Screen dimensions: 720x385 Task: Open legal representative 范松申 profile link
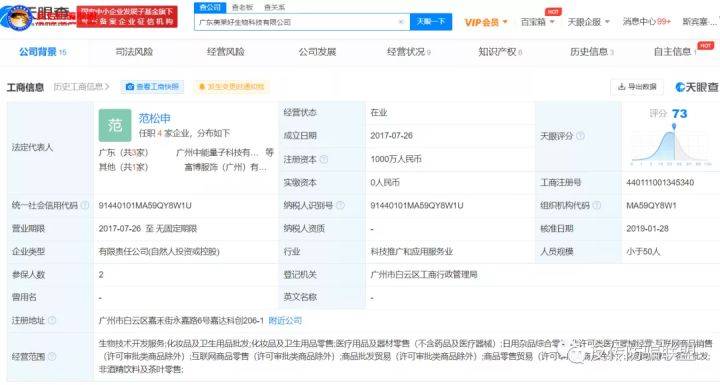click(154, 118)
